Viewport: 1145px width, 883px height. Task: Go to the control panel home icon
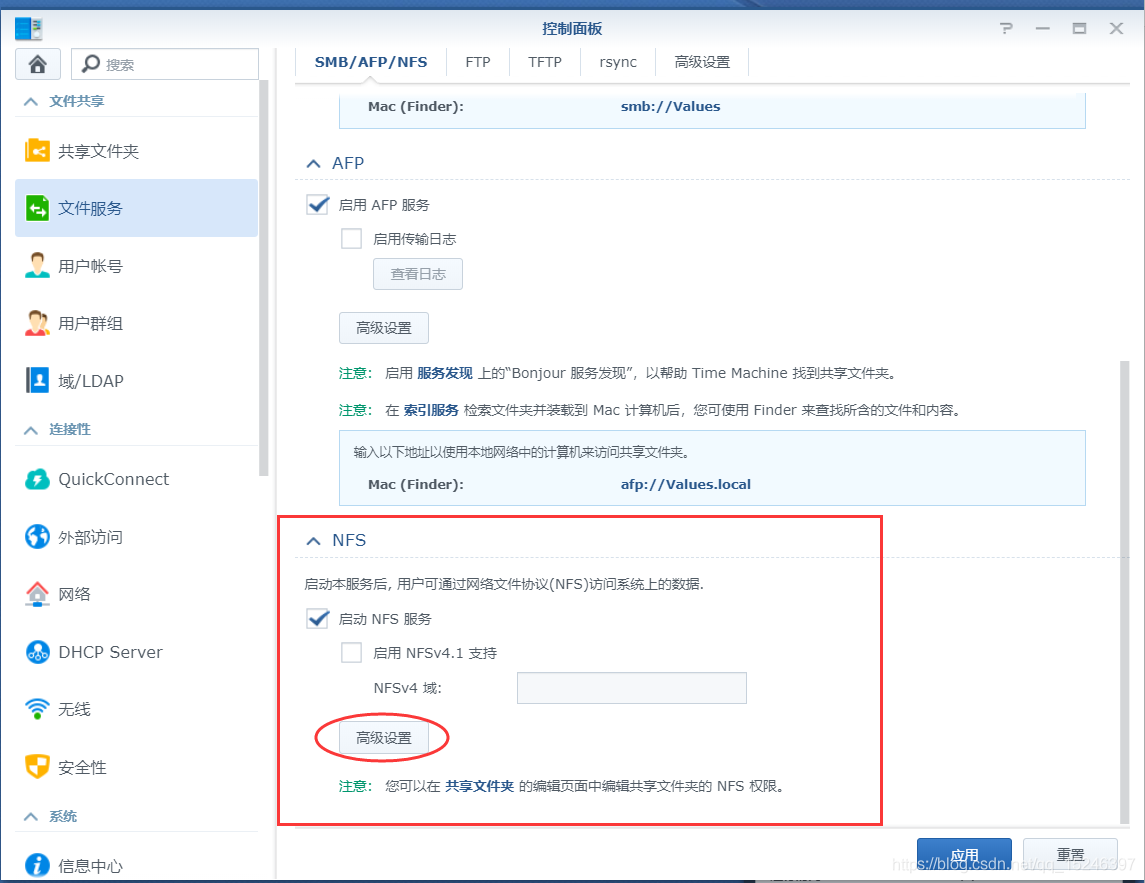[x=37, y=64]
